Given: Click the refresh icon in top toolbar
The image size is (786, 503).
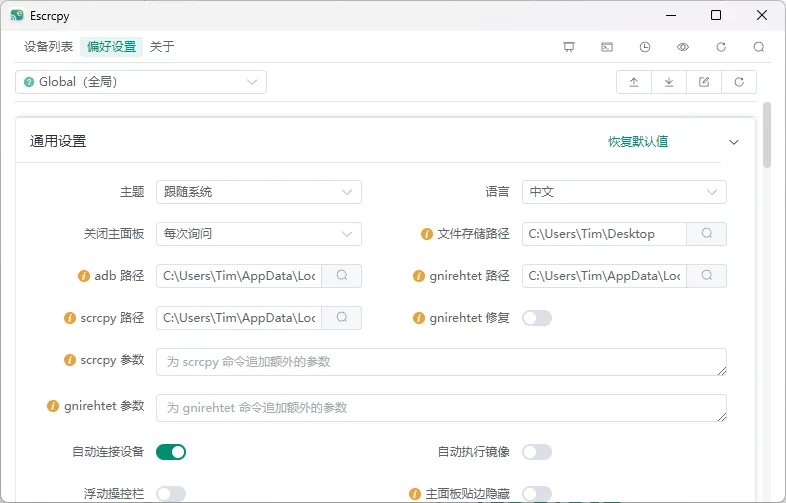Looking at the screenshot, I should (x=721, y=47).
